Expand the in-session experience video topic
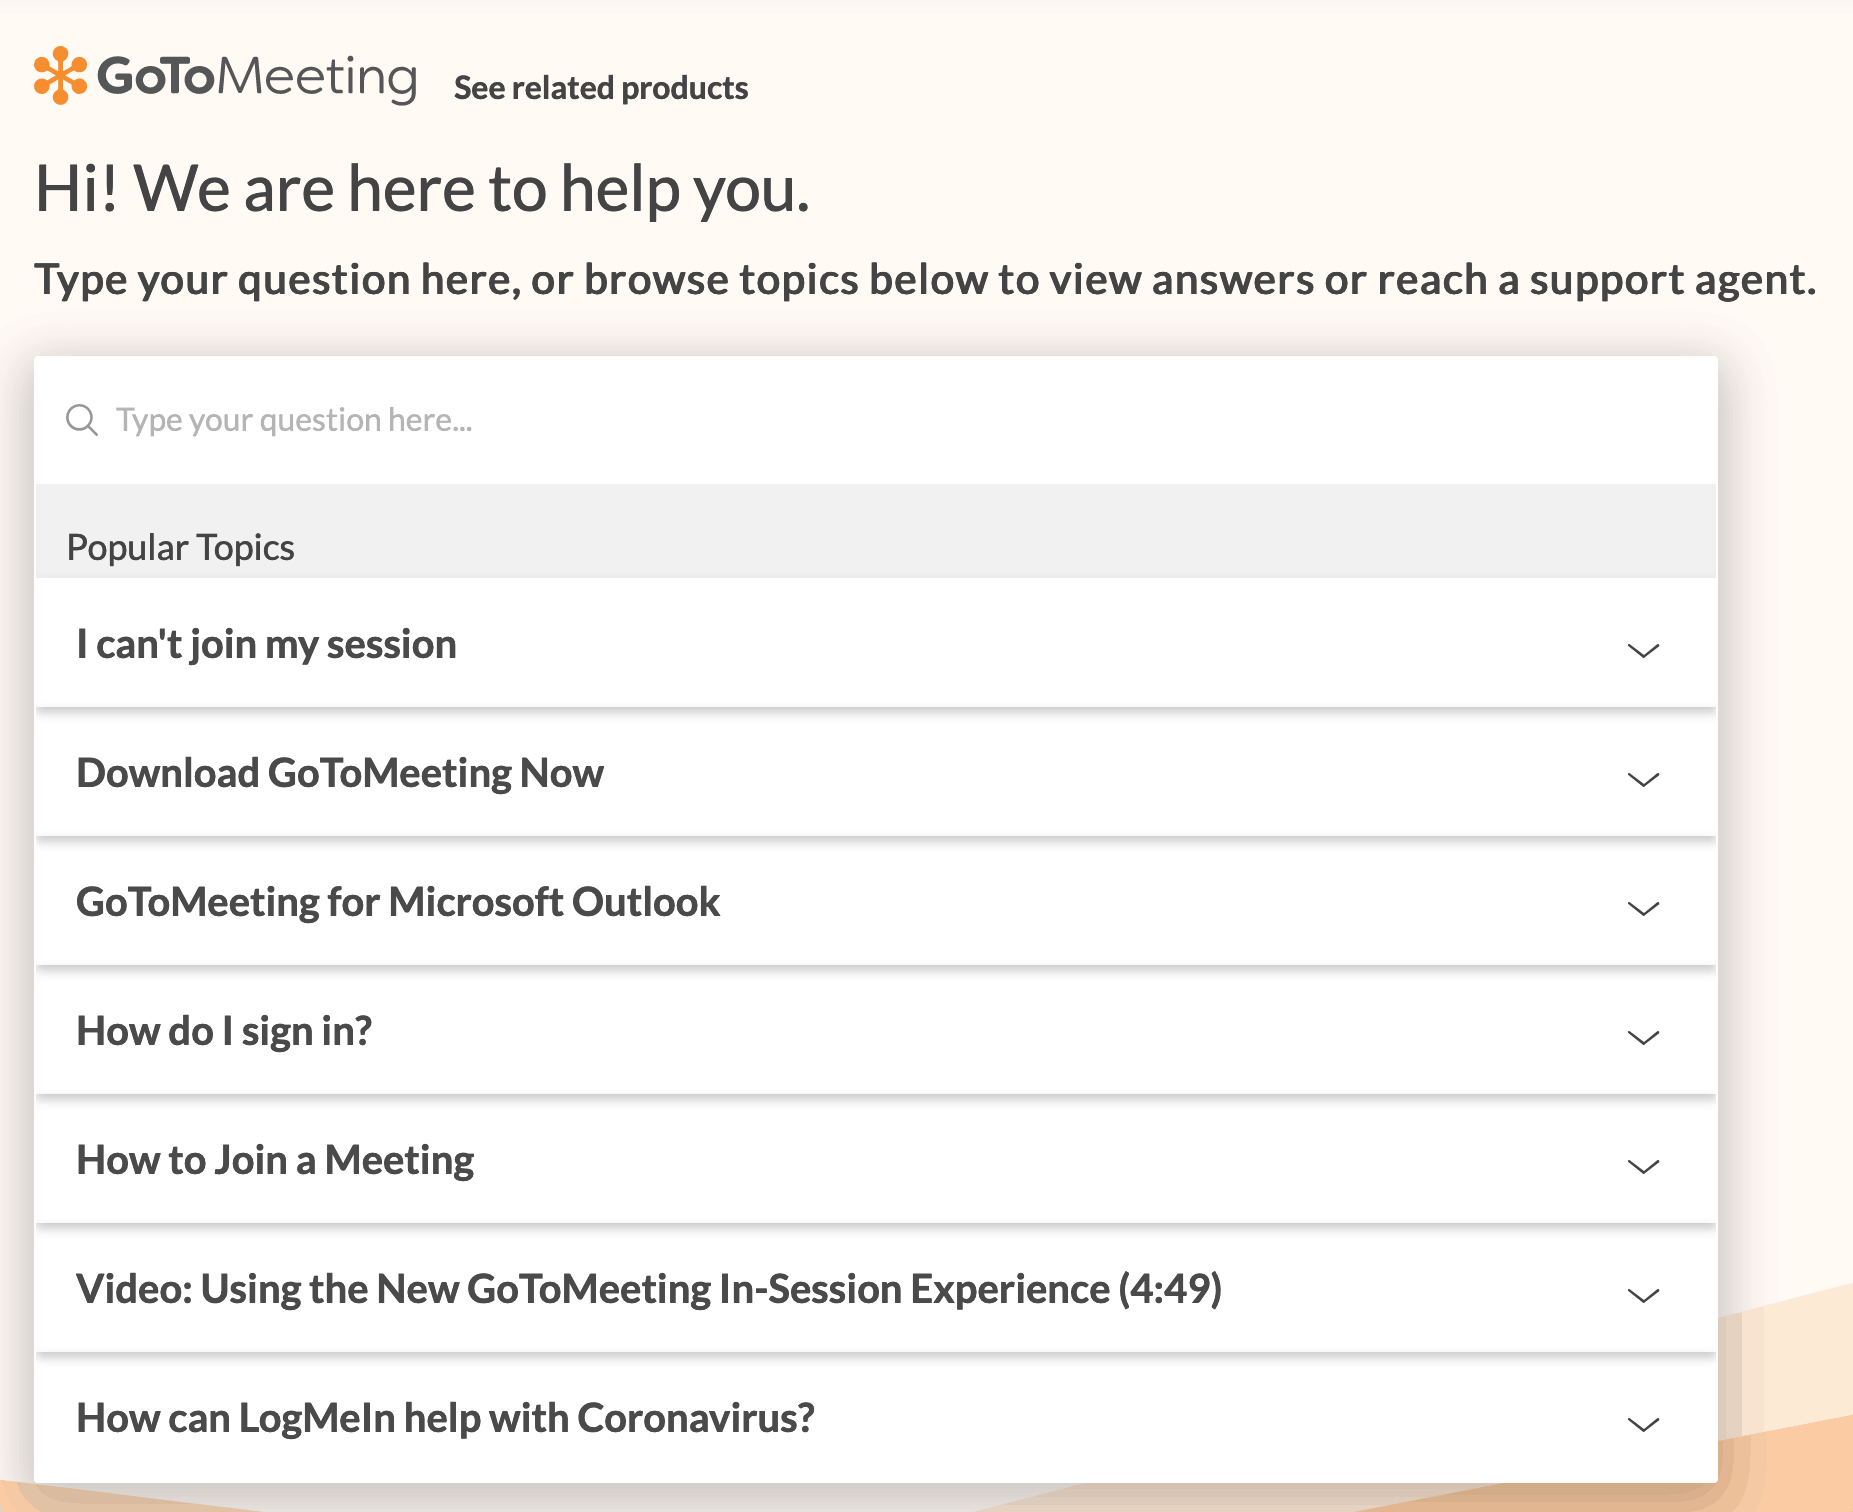The width and height of the screenshot is (1853, 1512). 1641,1295
